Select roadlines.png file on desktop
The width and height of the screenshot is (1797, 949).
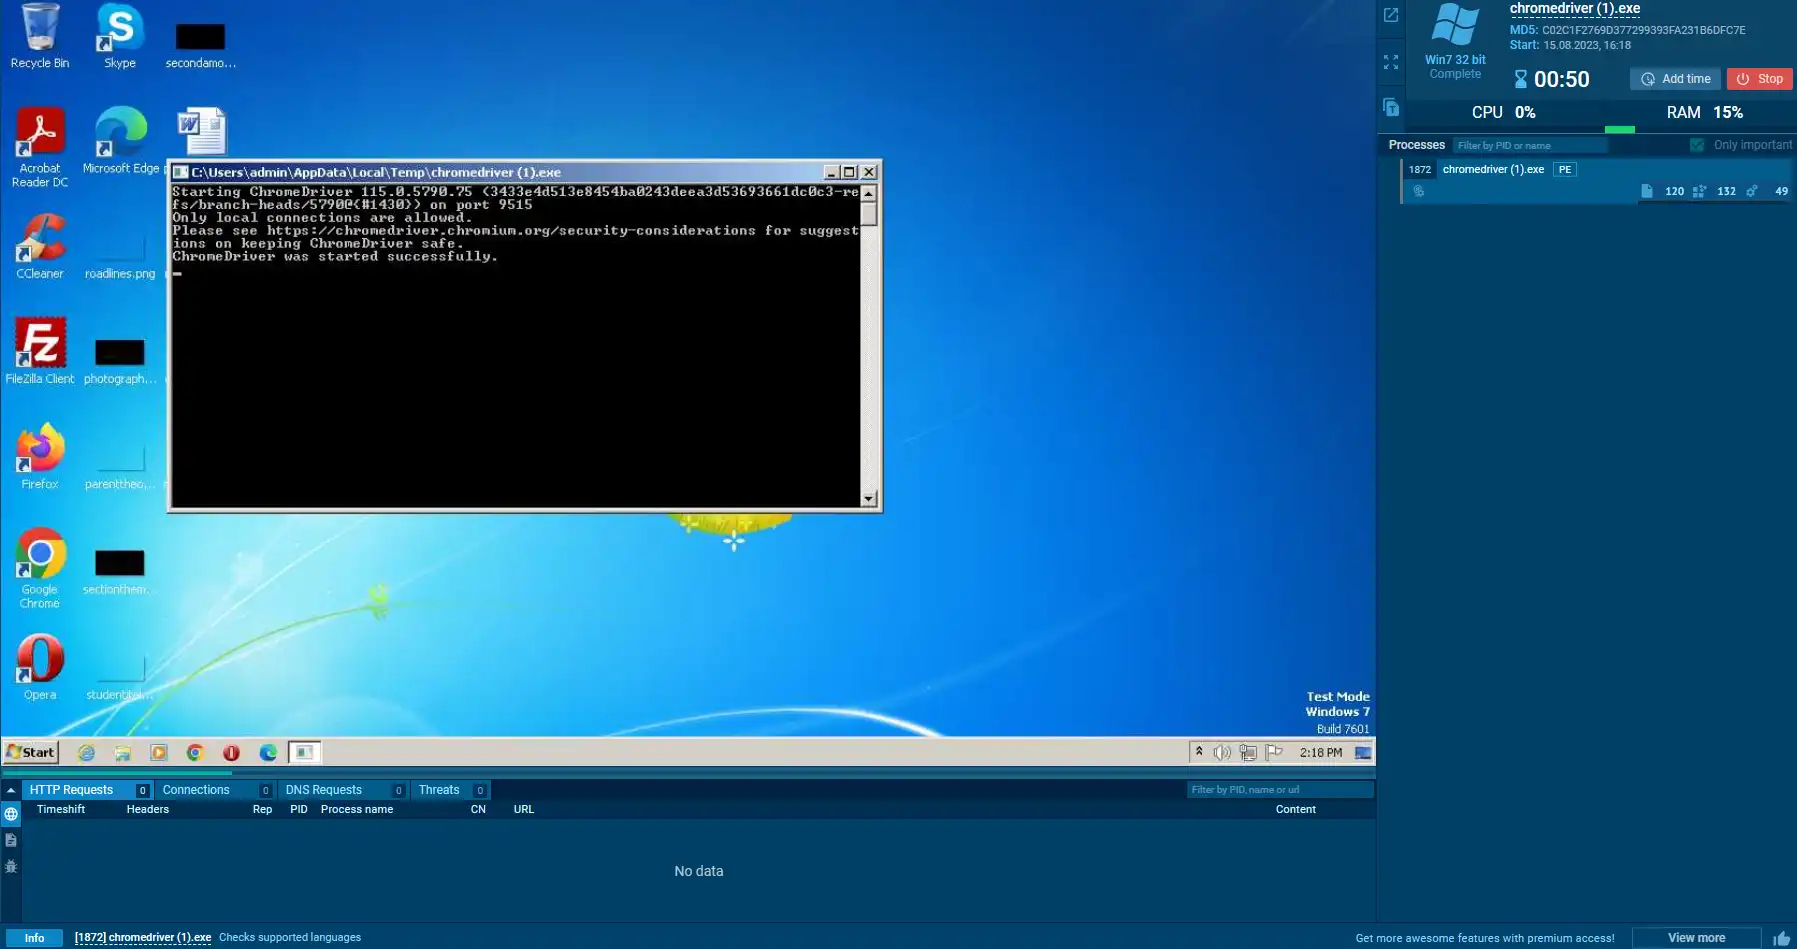click(120, 256)
